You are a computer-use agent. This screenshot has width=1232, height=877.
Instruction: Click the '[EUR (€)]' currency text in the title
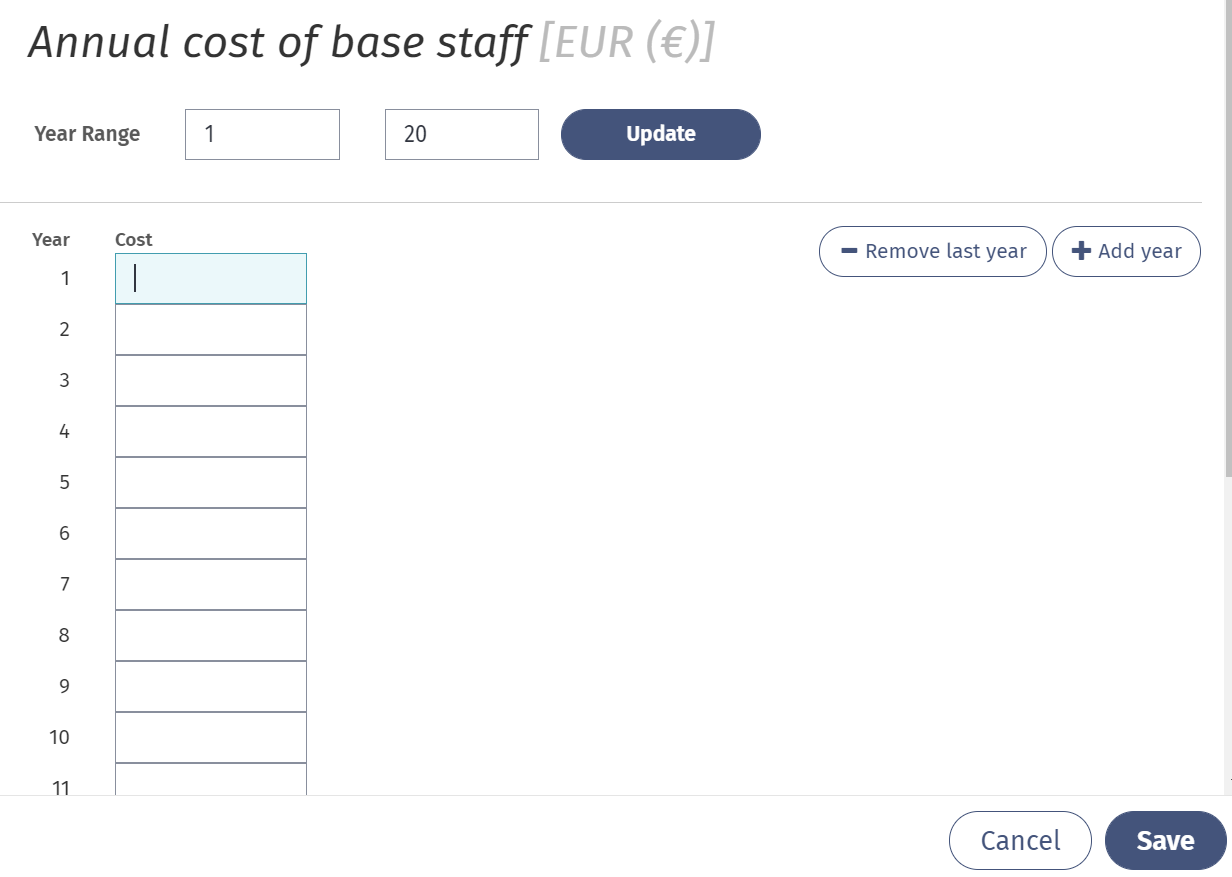tap(626, 43)
